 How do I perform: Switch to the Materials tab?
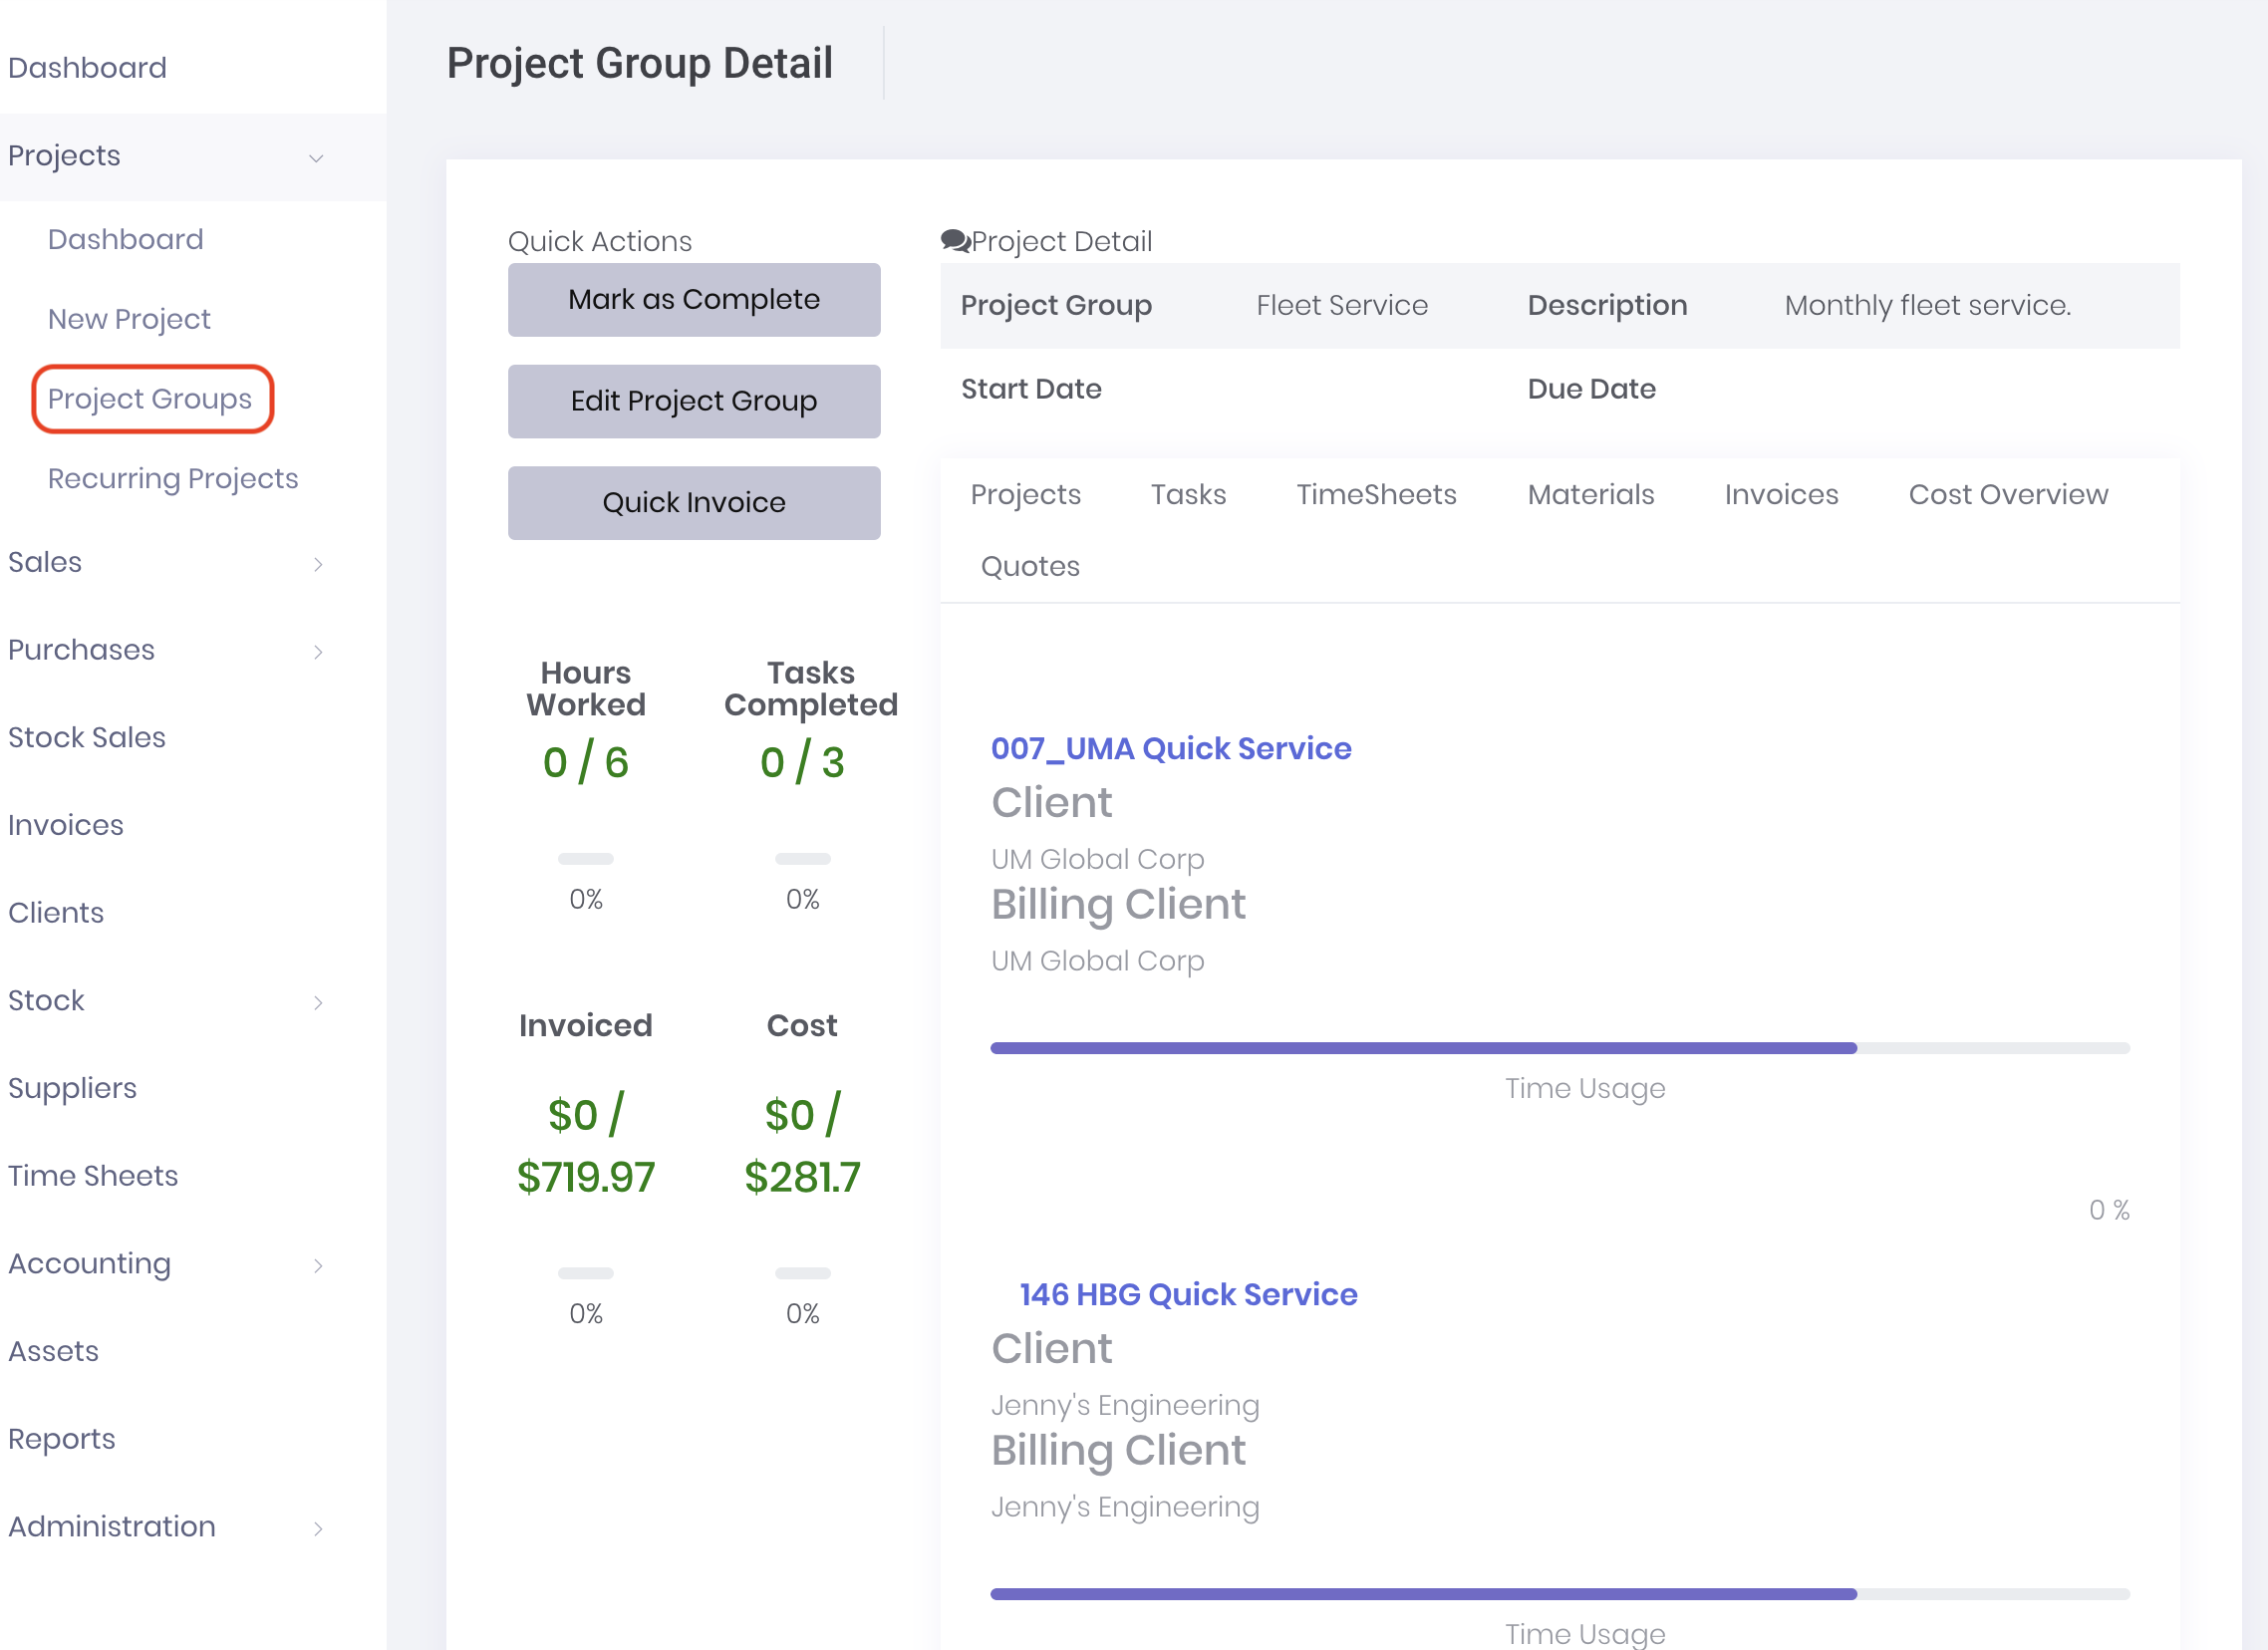1590,494
